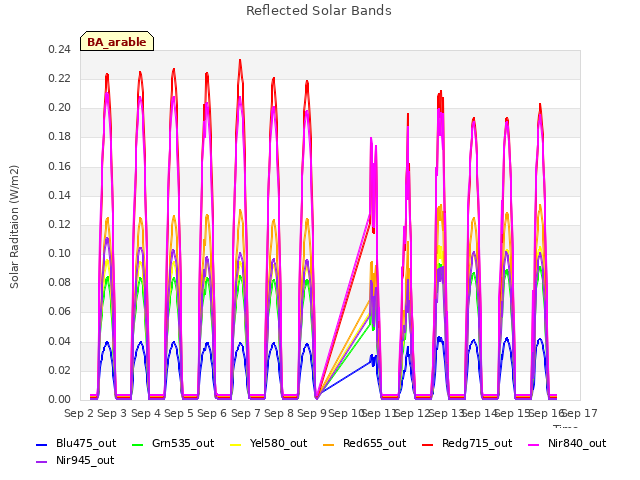640x480 pixels.
Task: Click the 0.20 y-axis tick label
Action: [59, 108]
